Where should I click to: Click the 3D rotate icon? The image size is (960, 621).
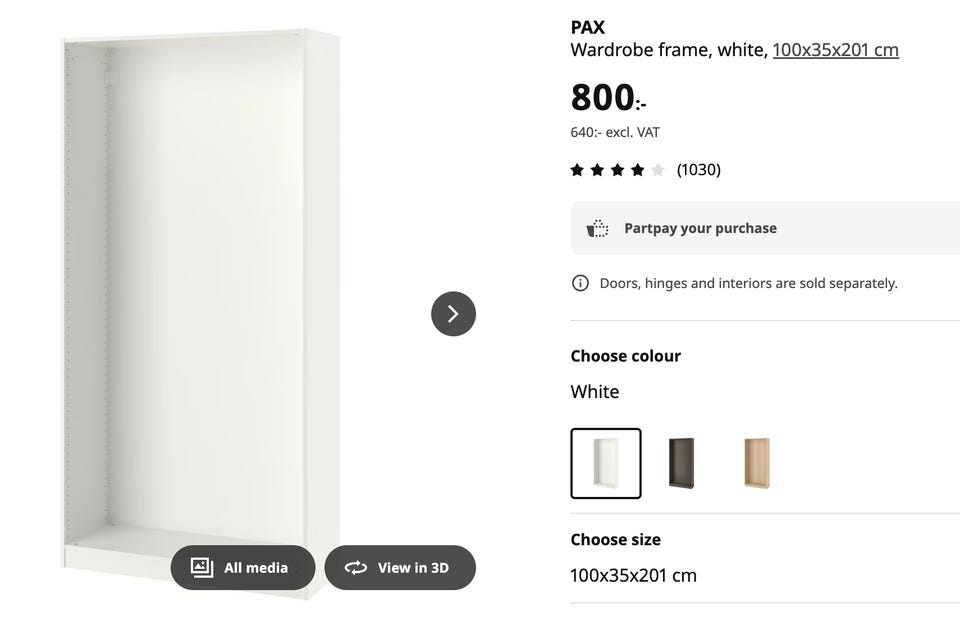pos(356,568)
